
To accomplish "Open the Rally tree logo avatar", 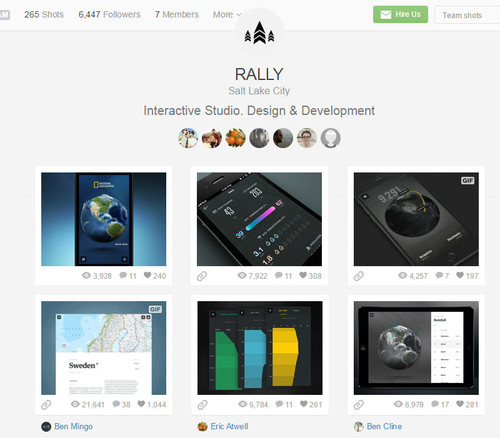I will coord(259,33).
